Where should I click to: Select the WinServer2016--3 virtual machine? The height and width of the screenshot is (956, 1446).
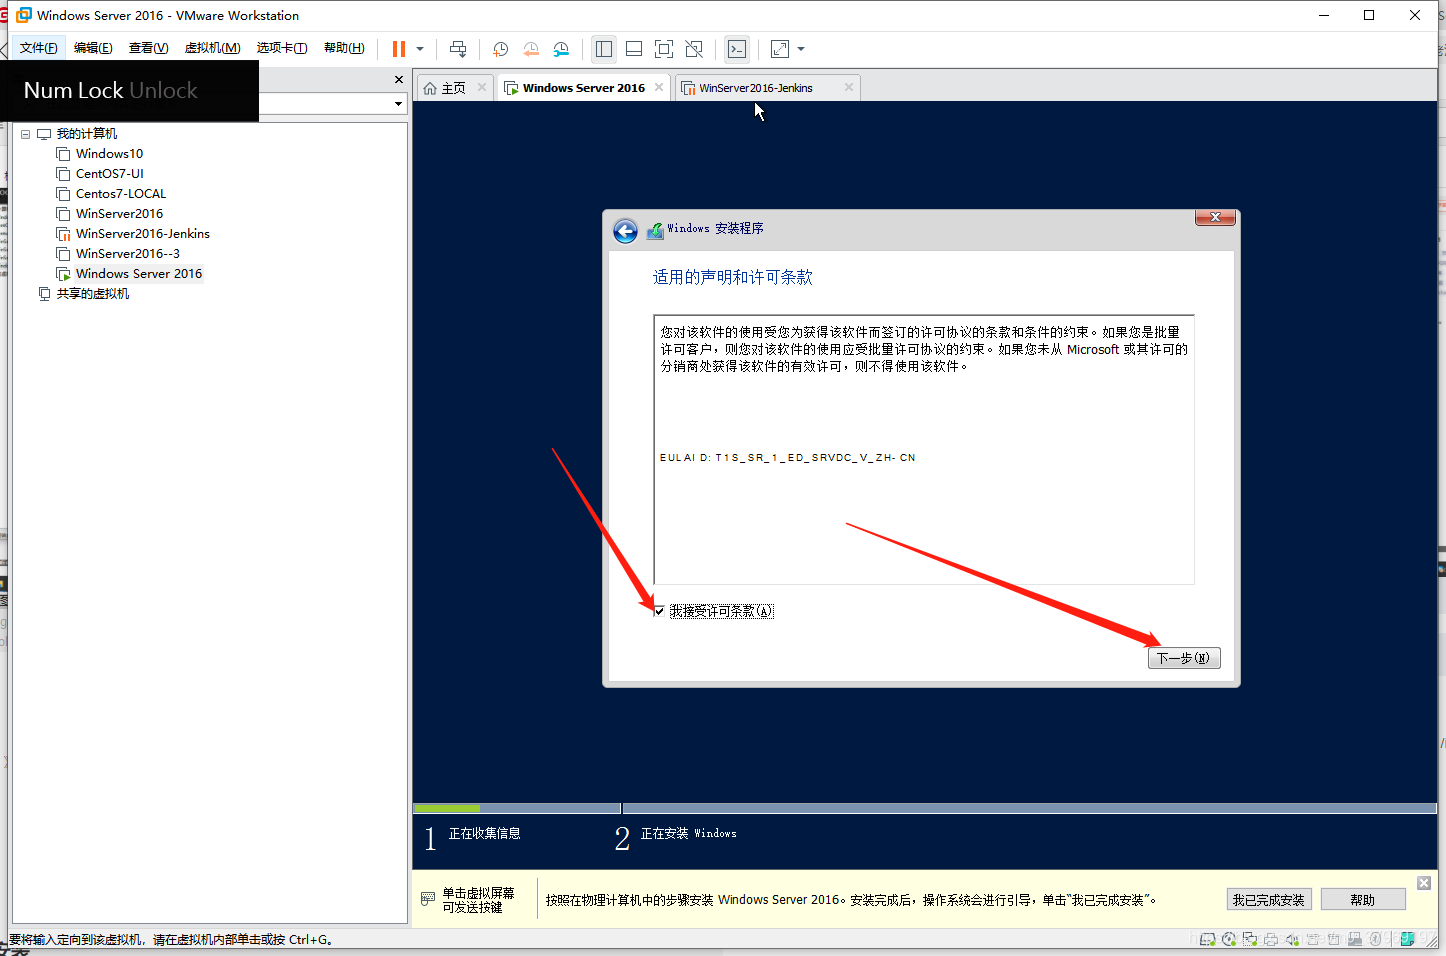(128, 254)
